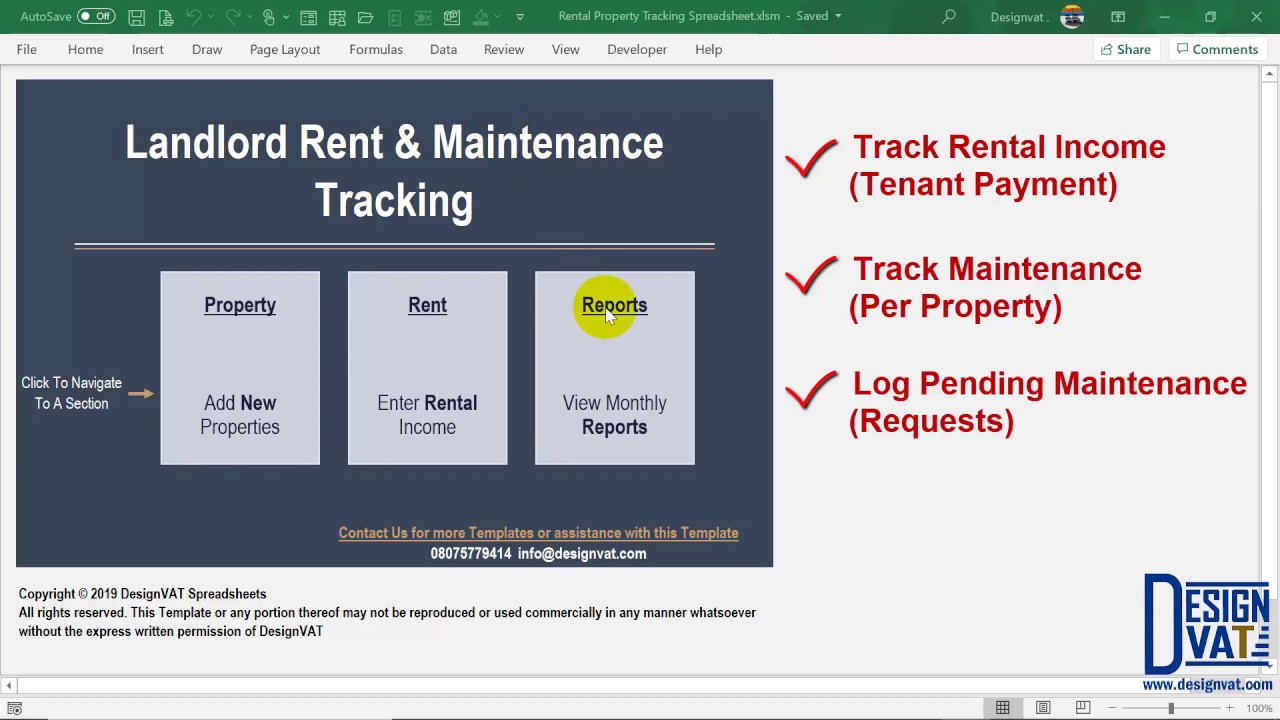Click the 'Copyright © 2019 DesignVAT Spreadsheets' line
Viewport: 1280px width, 720px height.
(x=142, y=594)
